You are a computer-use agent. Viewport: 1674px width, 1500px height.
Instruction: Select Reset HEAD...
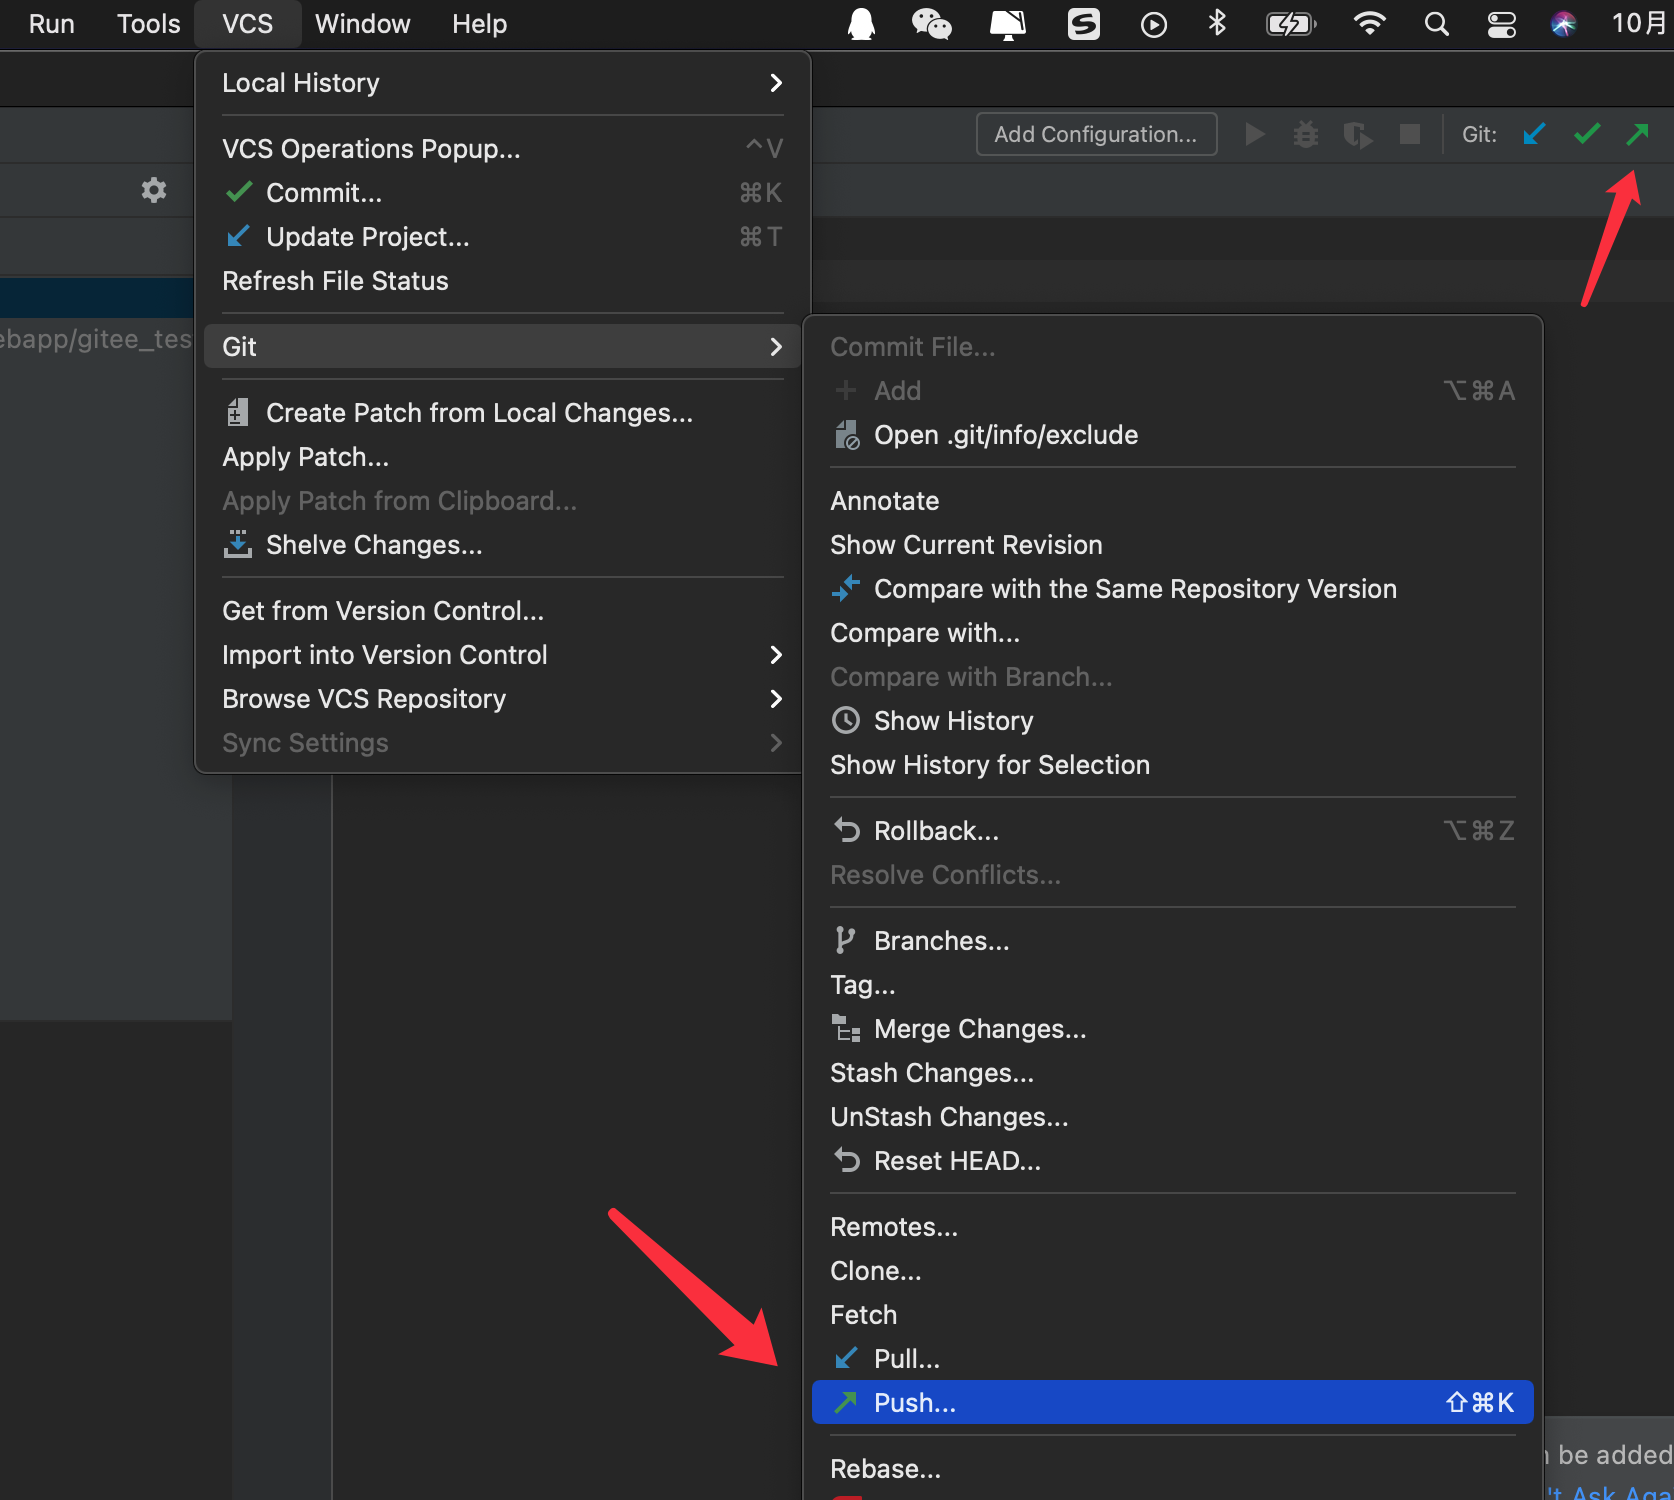[1172, 1161]
